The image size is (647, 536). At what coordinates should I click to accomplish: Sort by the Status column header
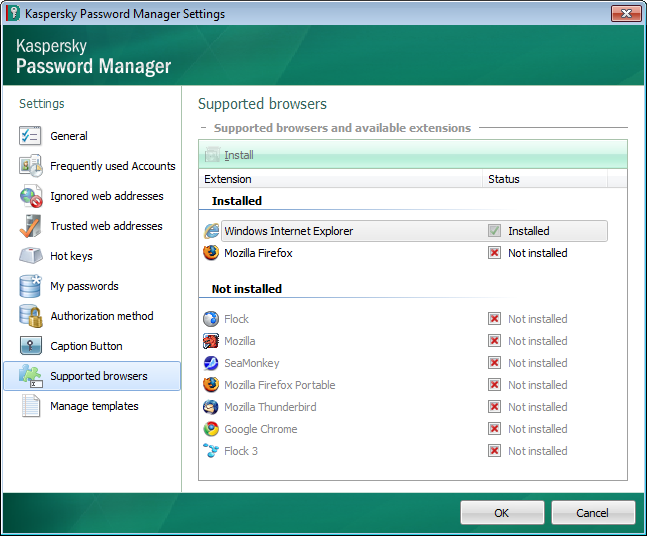545,179
